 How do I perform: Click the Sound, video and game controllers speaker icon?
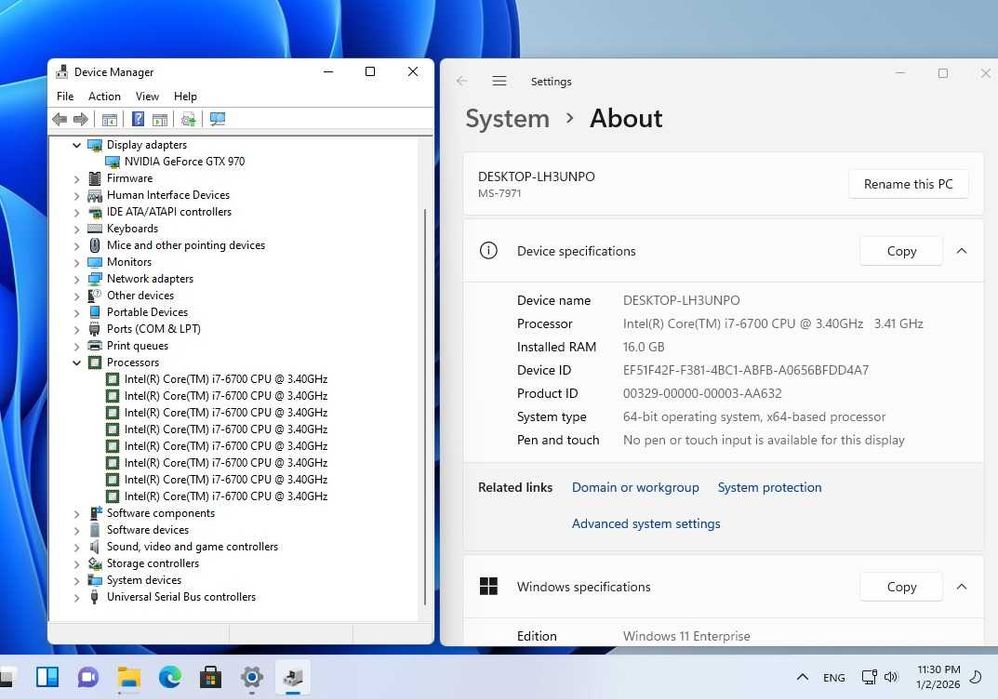pyautogui.click(x=95, y=547)
